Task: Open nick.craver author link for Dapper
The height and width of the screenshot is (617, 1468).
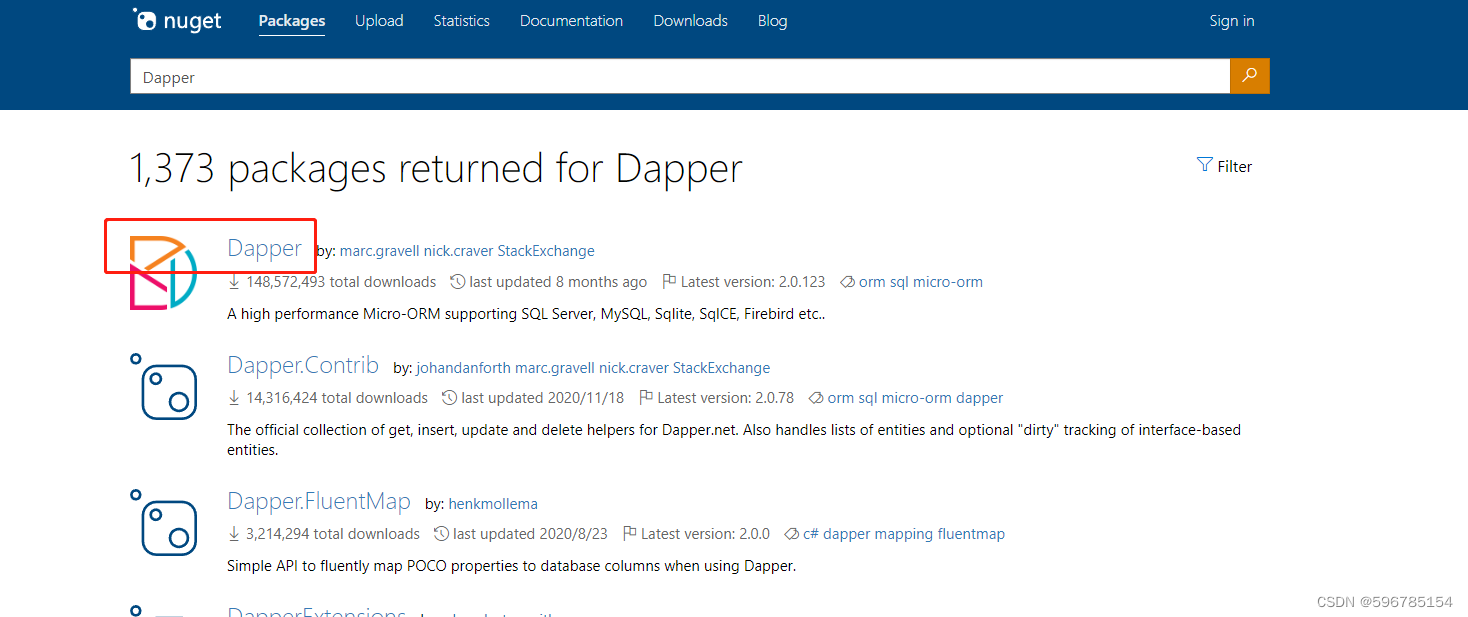Action: click(x=459, y=251)
